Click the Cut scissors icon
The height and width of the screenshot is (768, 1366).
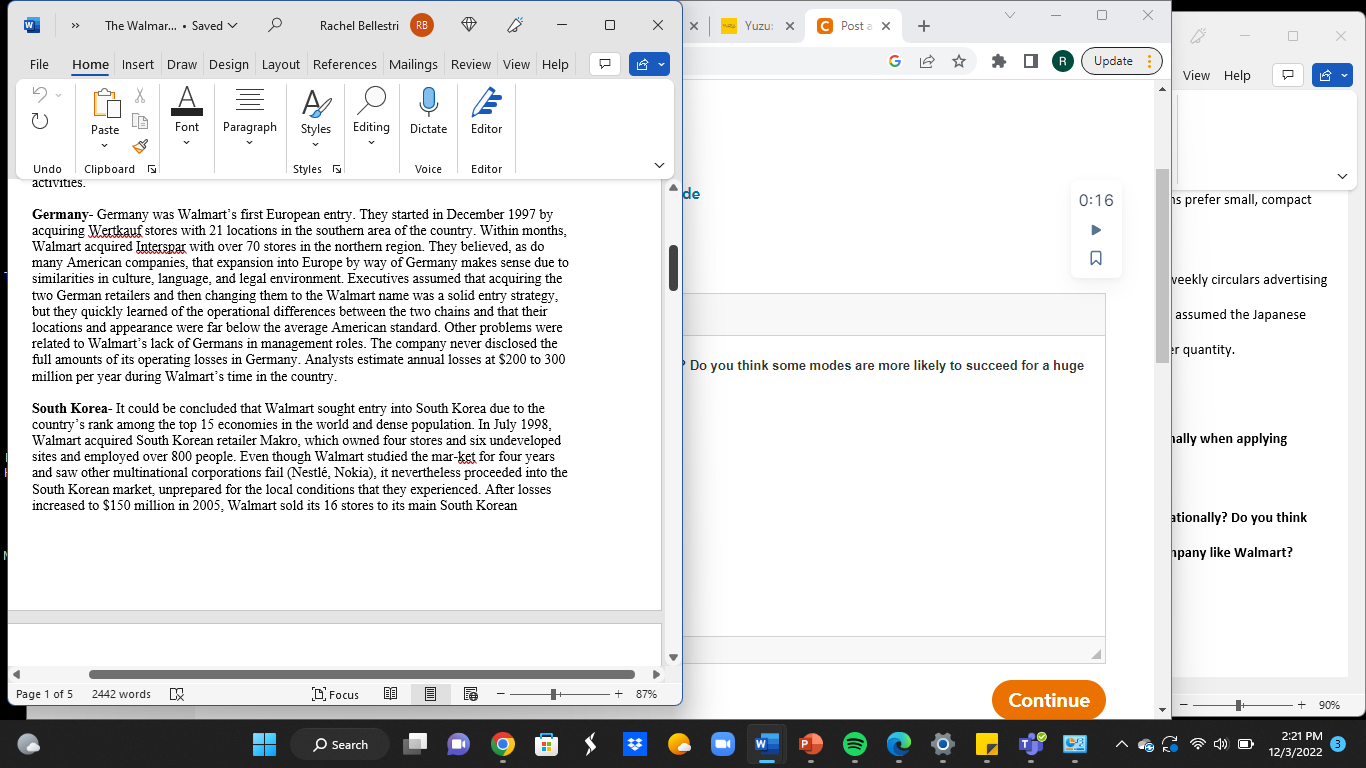(x=140, y=96)
